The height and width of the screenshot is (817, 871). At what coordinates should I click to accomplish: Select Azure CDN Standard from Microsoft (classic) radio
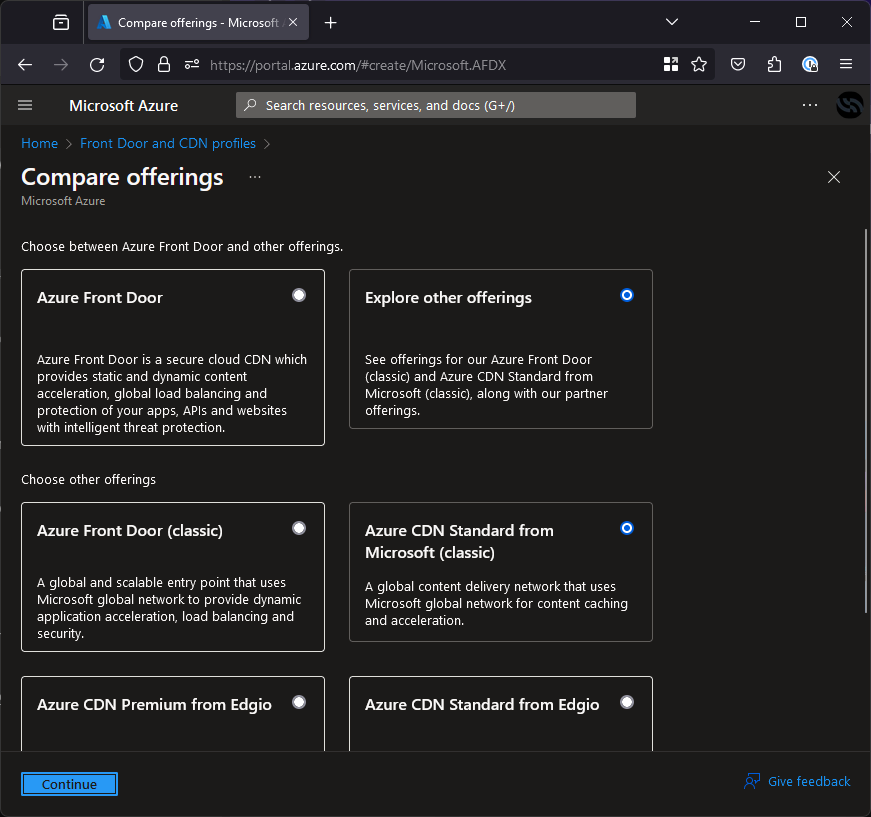(x=627, y=528)
